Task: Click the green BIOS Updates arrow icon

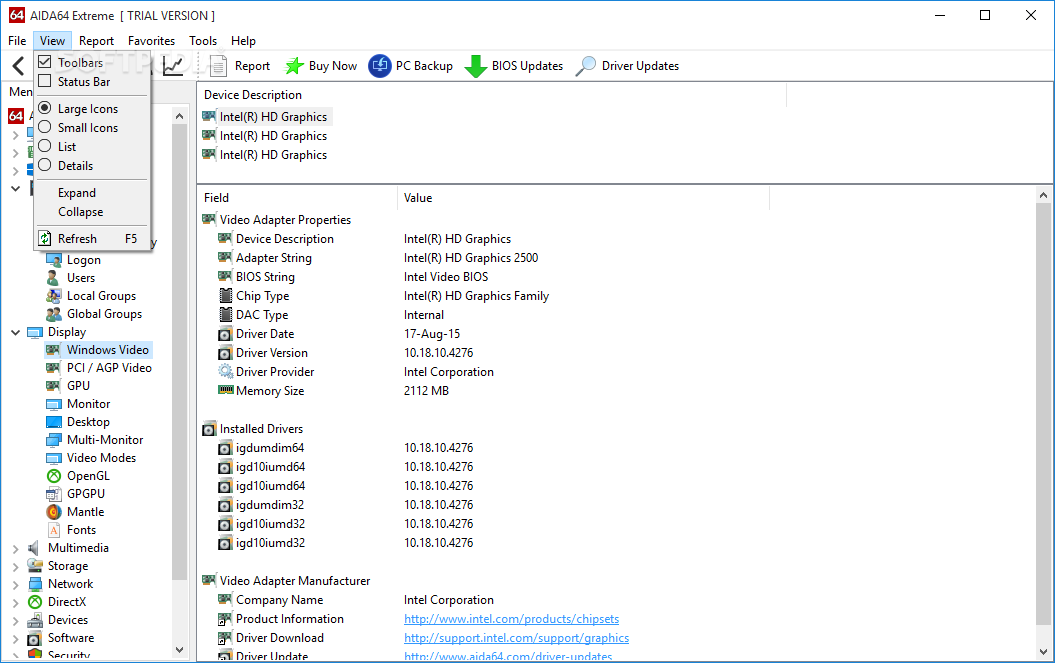Action: (476, 66)
